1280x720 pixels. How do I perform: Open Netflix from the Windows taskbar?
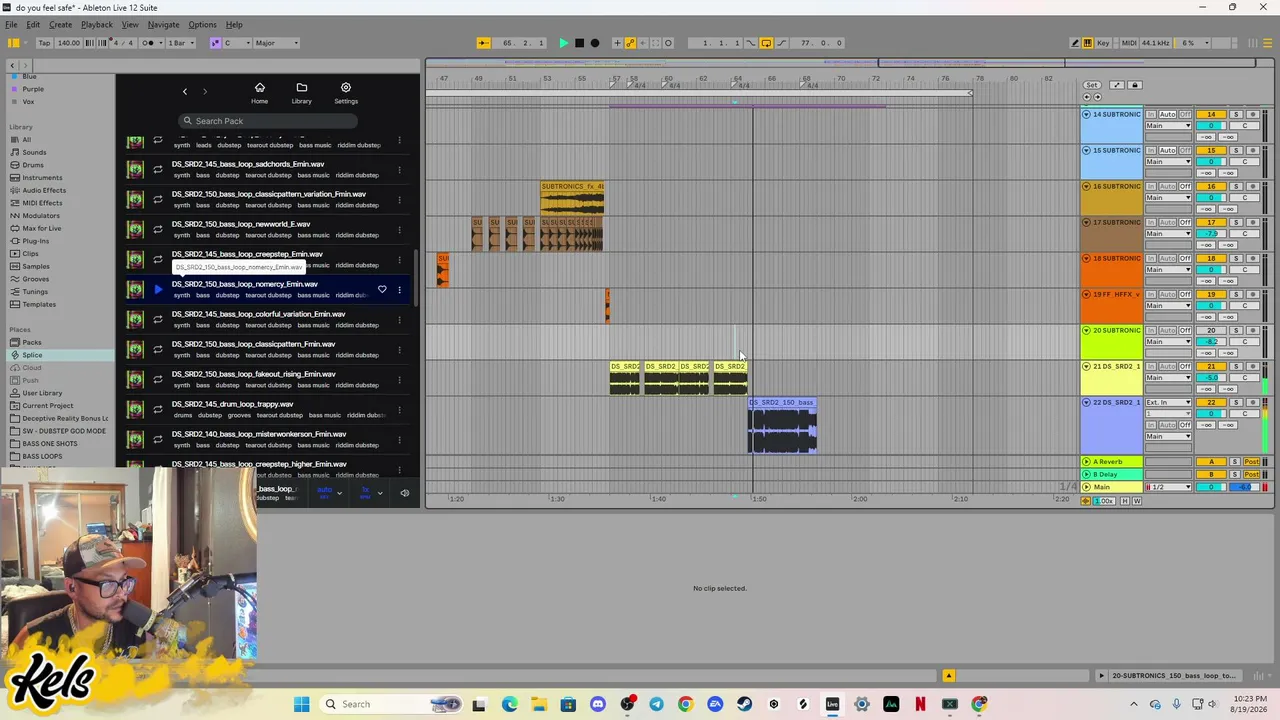click(920, 704)
